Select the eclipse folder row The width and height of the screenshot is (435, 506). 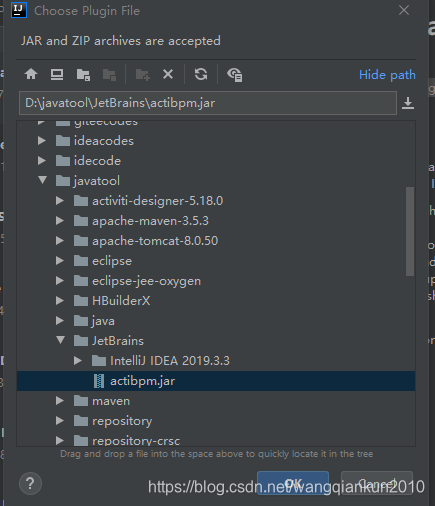pyautogui.click(x=216, y=261)
